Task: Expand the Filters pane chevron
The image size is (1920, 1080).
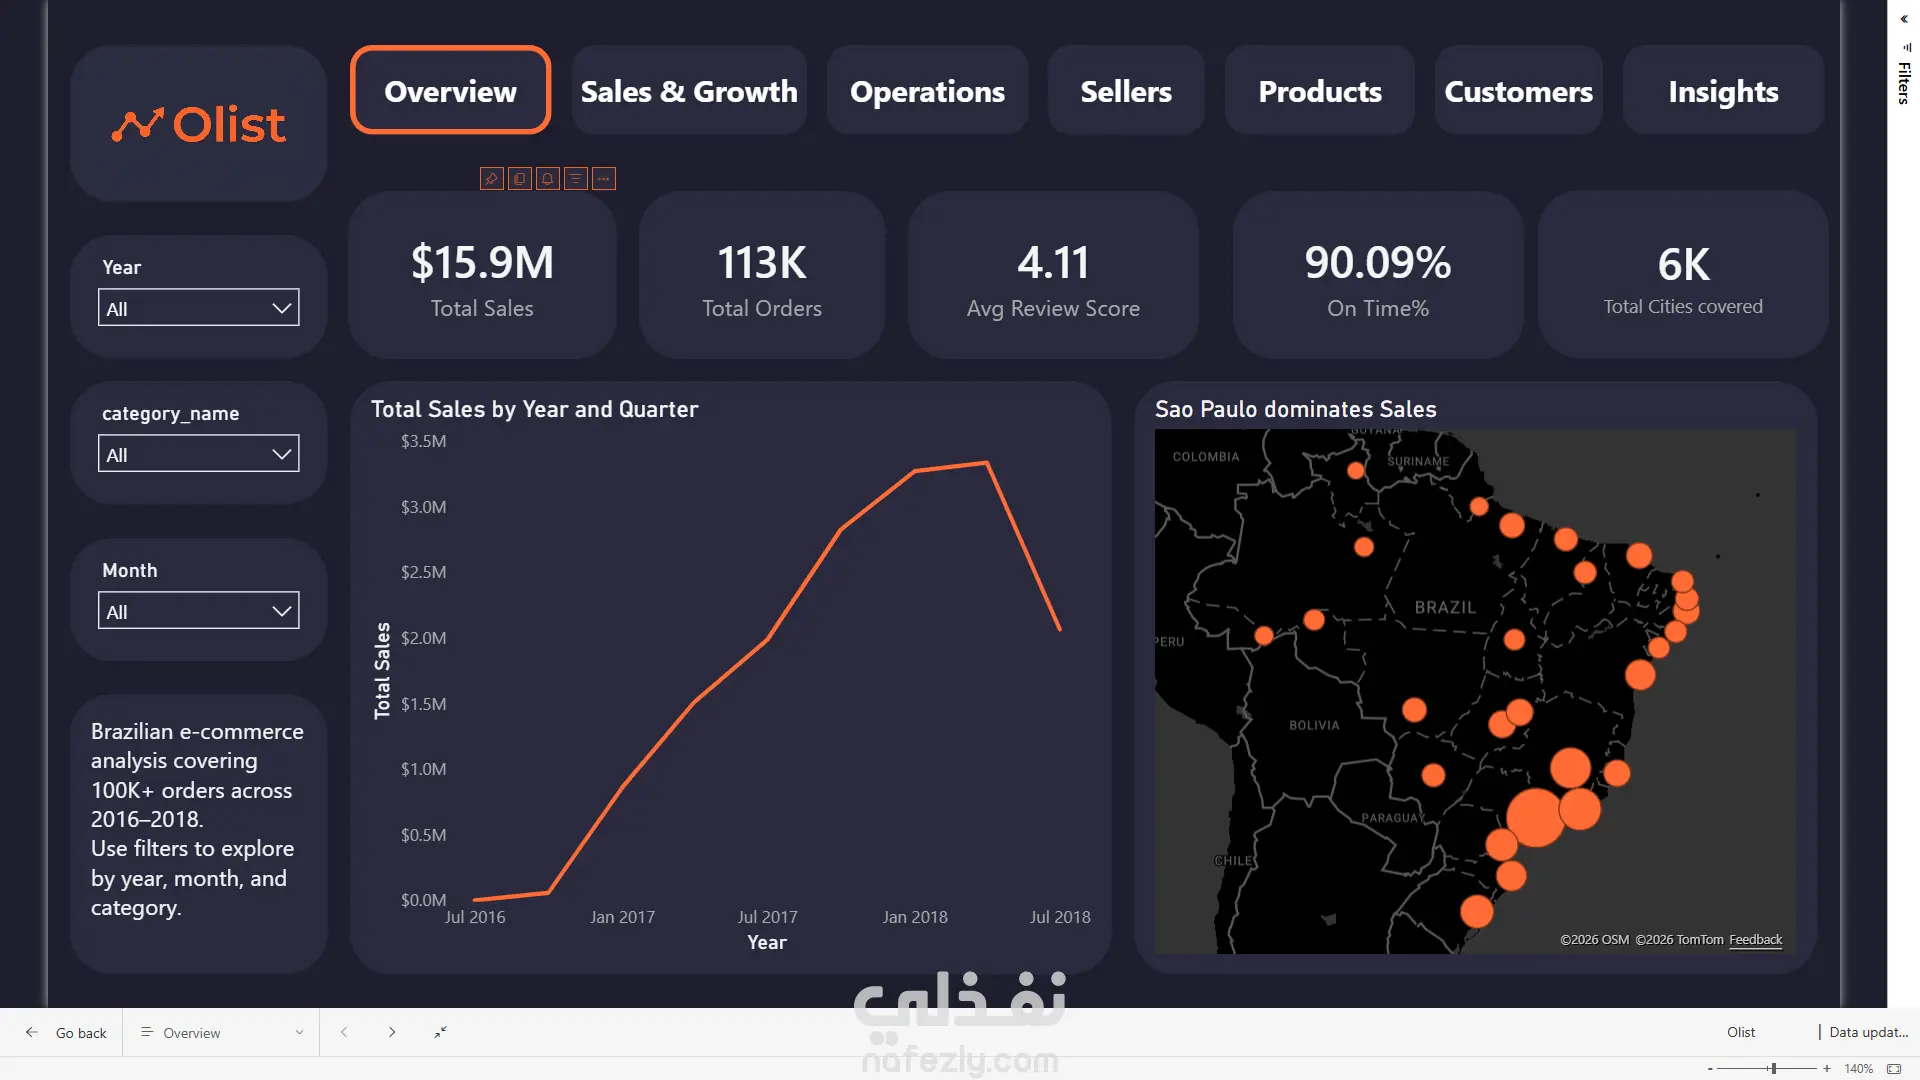Action: 1904,19
